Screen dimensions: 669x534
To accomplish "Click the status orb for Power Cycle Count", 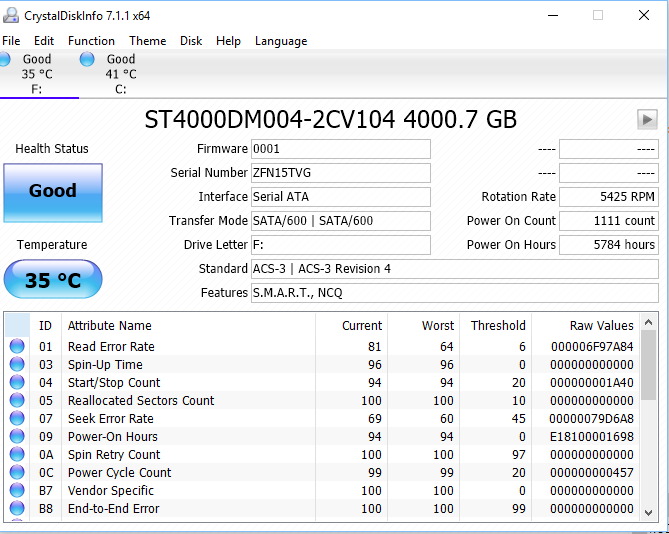I will click(x=17, y=473).
